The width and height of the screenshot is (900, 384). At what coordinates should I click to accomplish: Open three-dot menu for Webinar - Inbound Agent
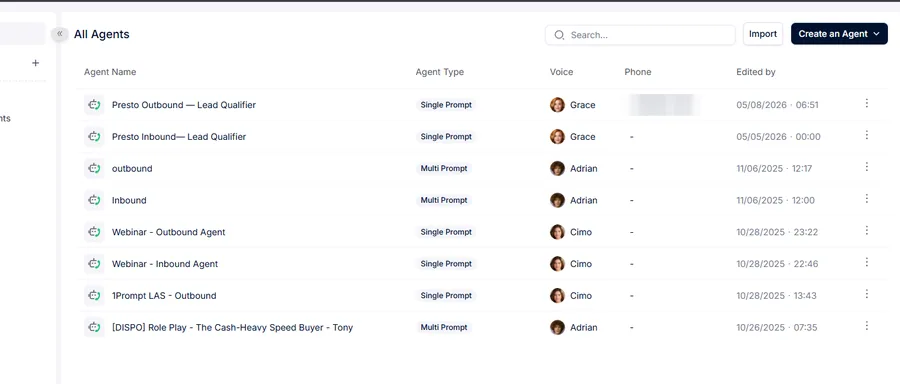[867, 262]
